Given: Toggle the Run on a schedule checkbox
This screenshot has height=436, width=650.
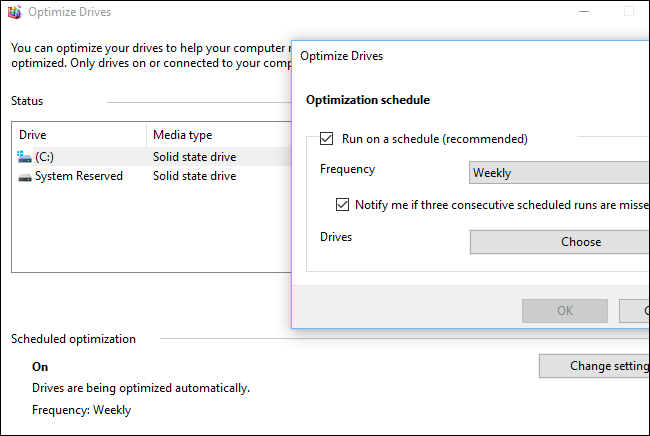Looking at the screenshot, I should click(x=327, y=139).
